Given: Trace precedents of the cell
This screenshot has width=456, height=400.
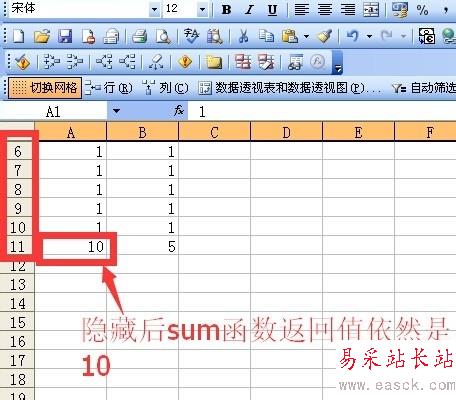Looking at the screenshot, I should click(x=52, y=62).
